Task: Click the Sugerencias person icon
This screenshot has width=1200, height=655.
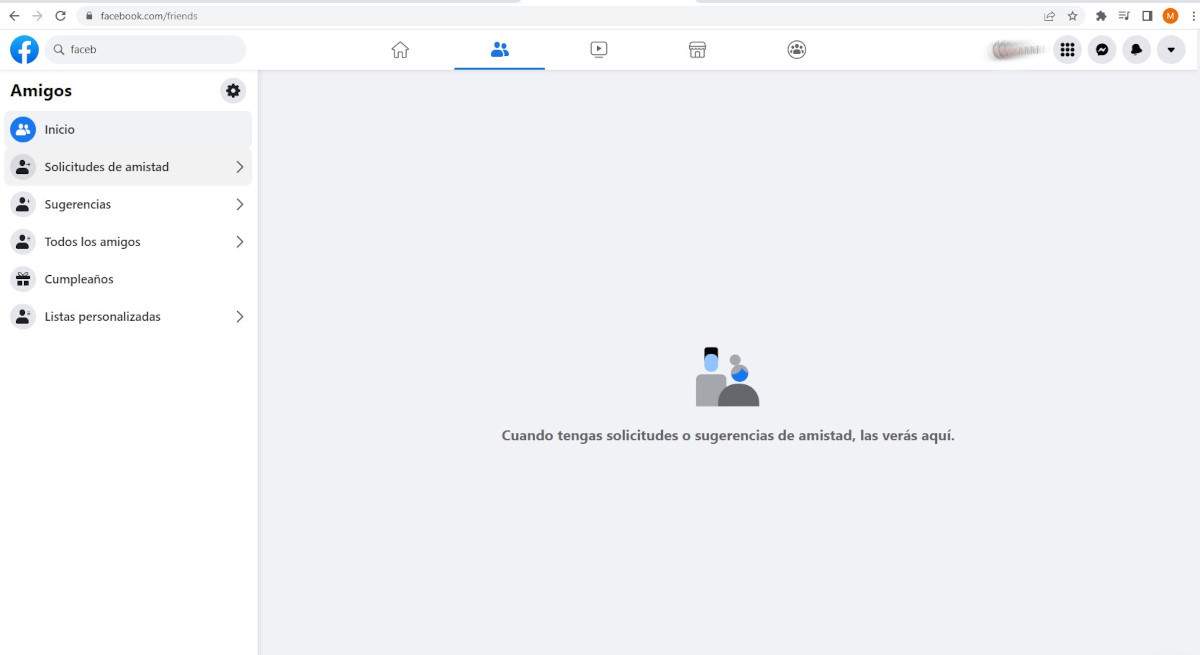Action: [23, 204]
